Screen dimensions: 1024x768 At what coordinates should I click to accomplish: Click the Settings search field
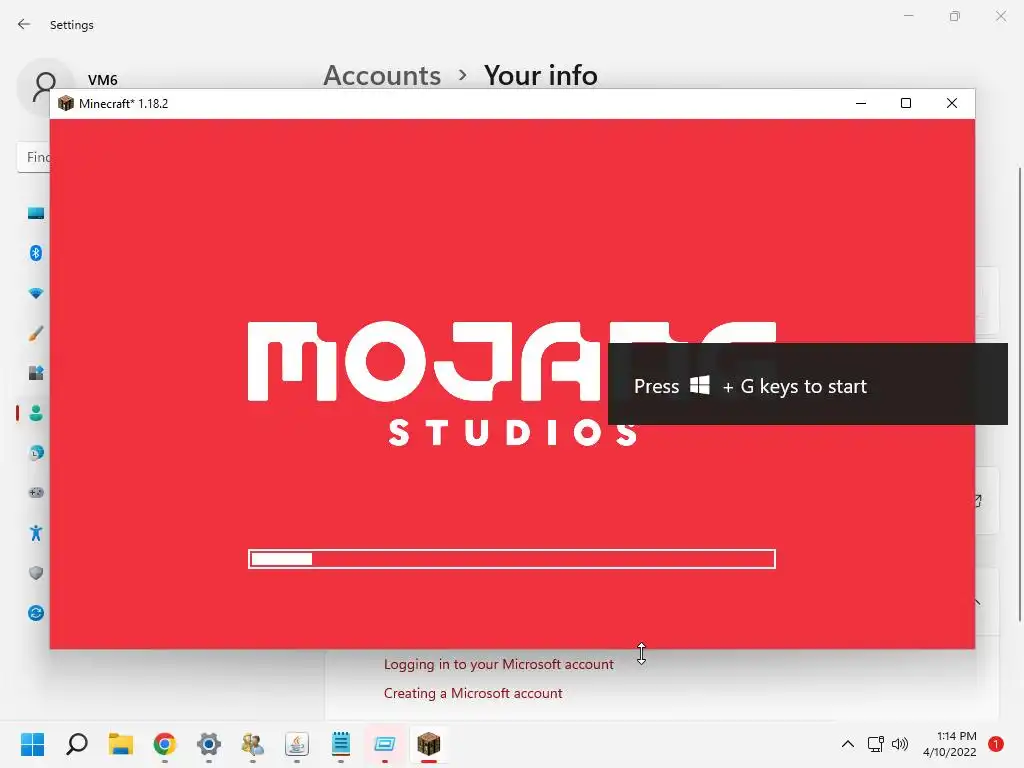(x=34, y=157)
